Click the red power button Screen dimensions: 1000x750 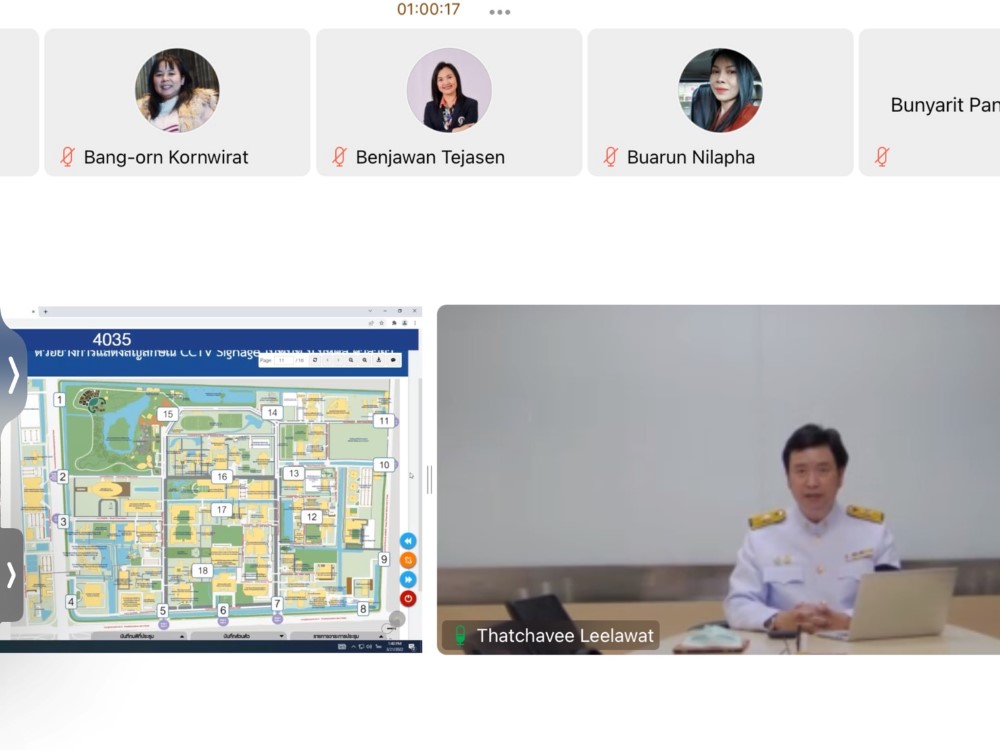(408, 598)
